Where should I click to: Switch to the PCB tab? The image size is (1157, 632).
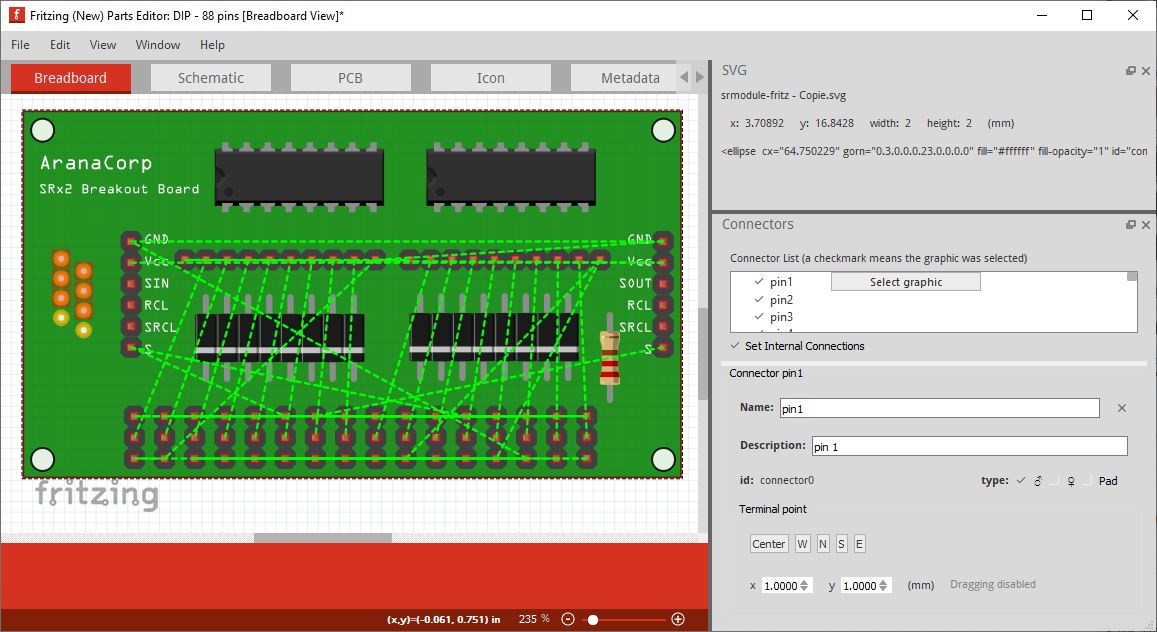(x=350, y=78)
